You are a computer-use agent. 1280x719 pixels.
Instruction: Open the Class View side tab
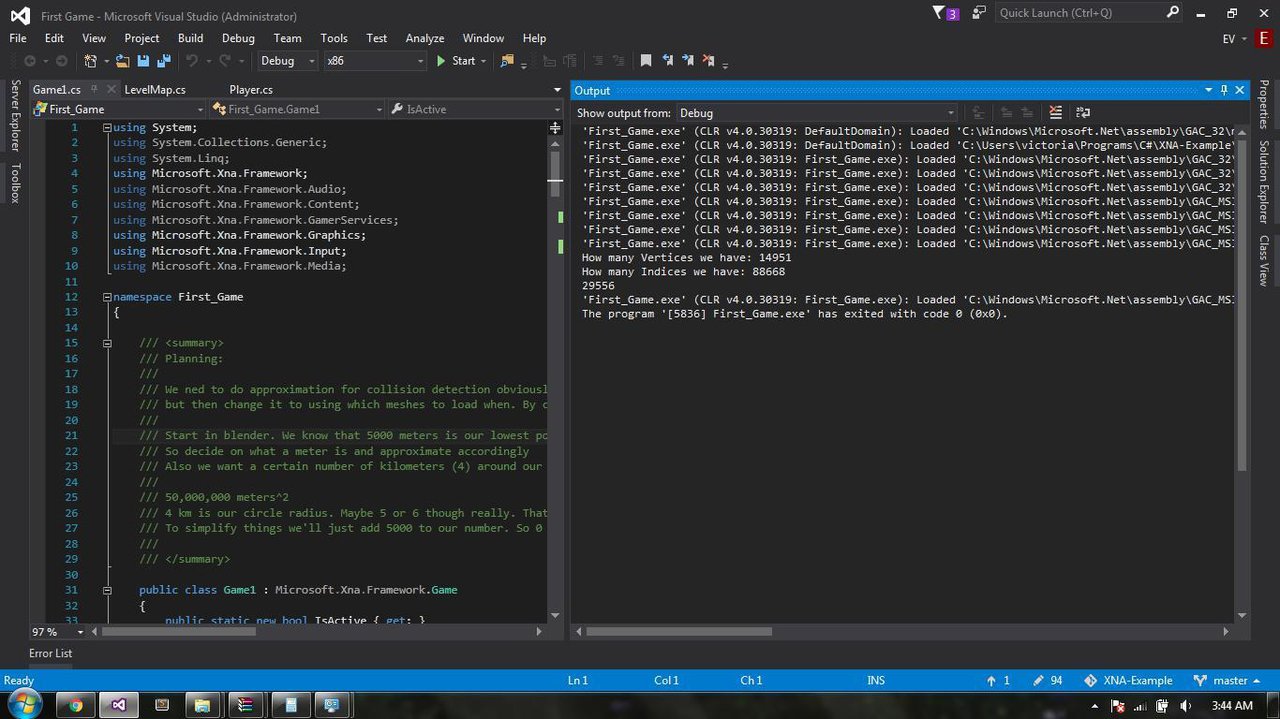point(1264,260)
